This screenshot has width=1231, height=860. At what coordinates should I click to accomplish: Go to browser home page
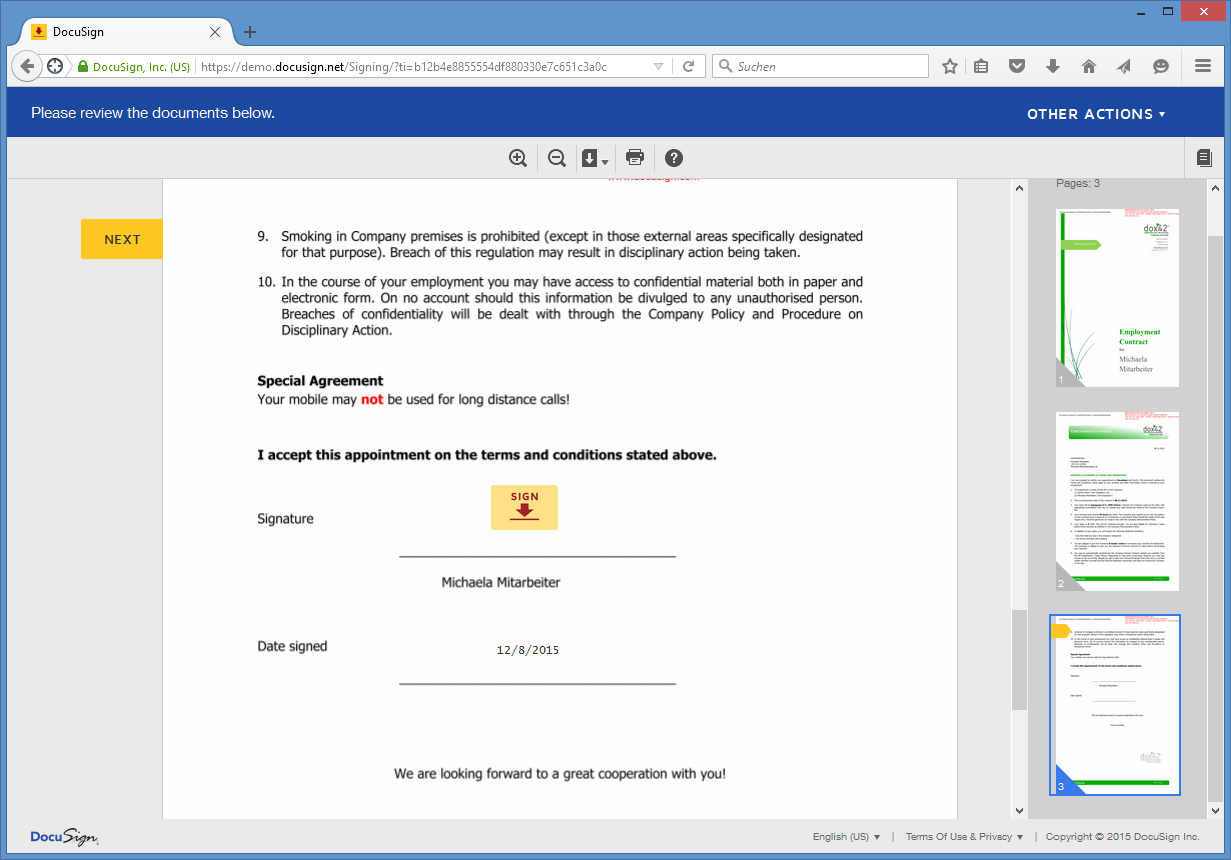tap(1089, 66)
